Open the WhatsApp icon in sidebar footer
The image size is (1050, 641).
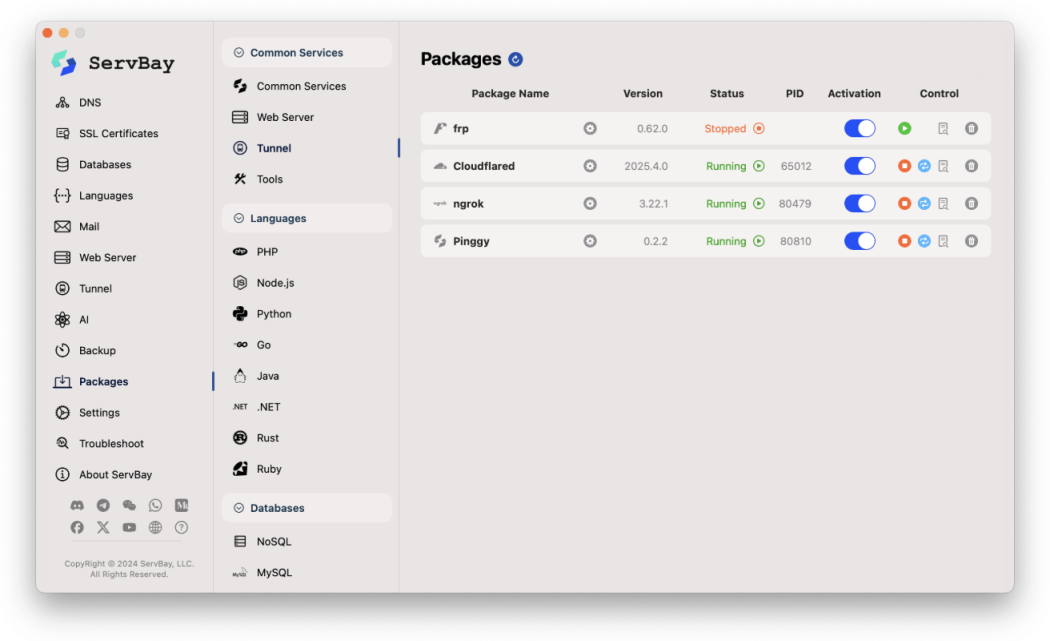click(155, 505)
